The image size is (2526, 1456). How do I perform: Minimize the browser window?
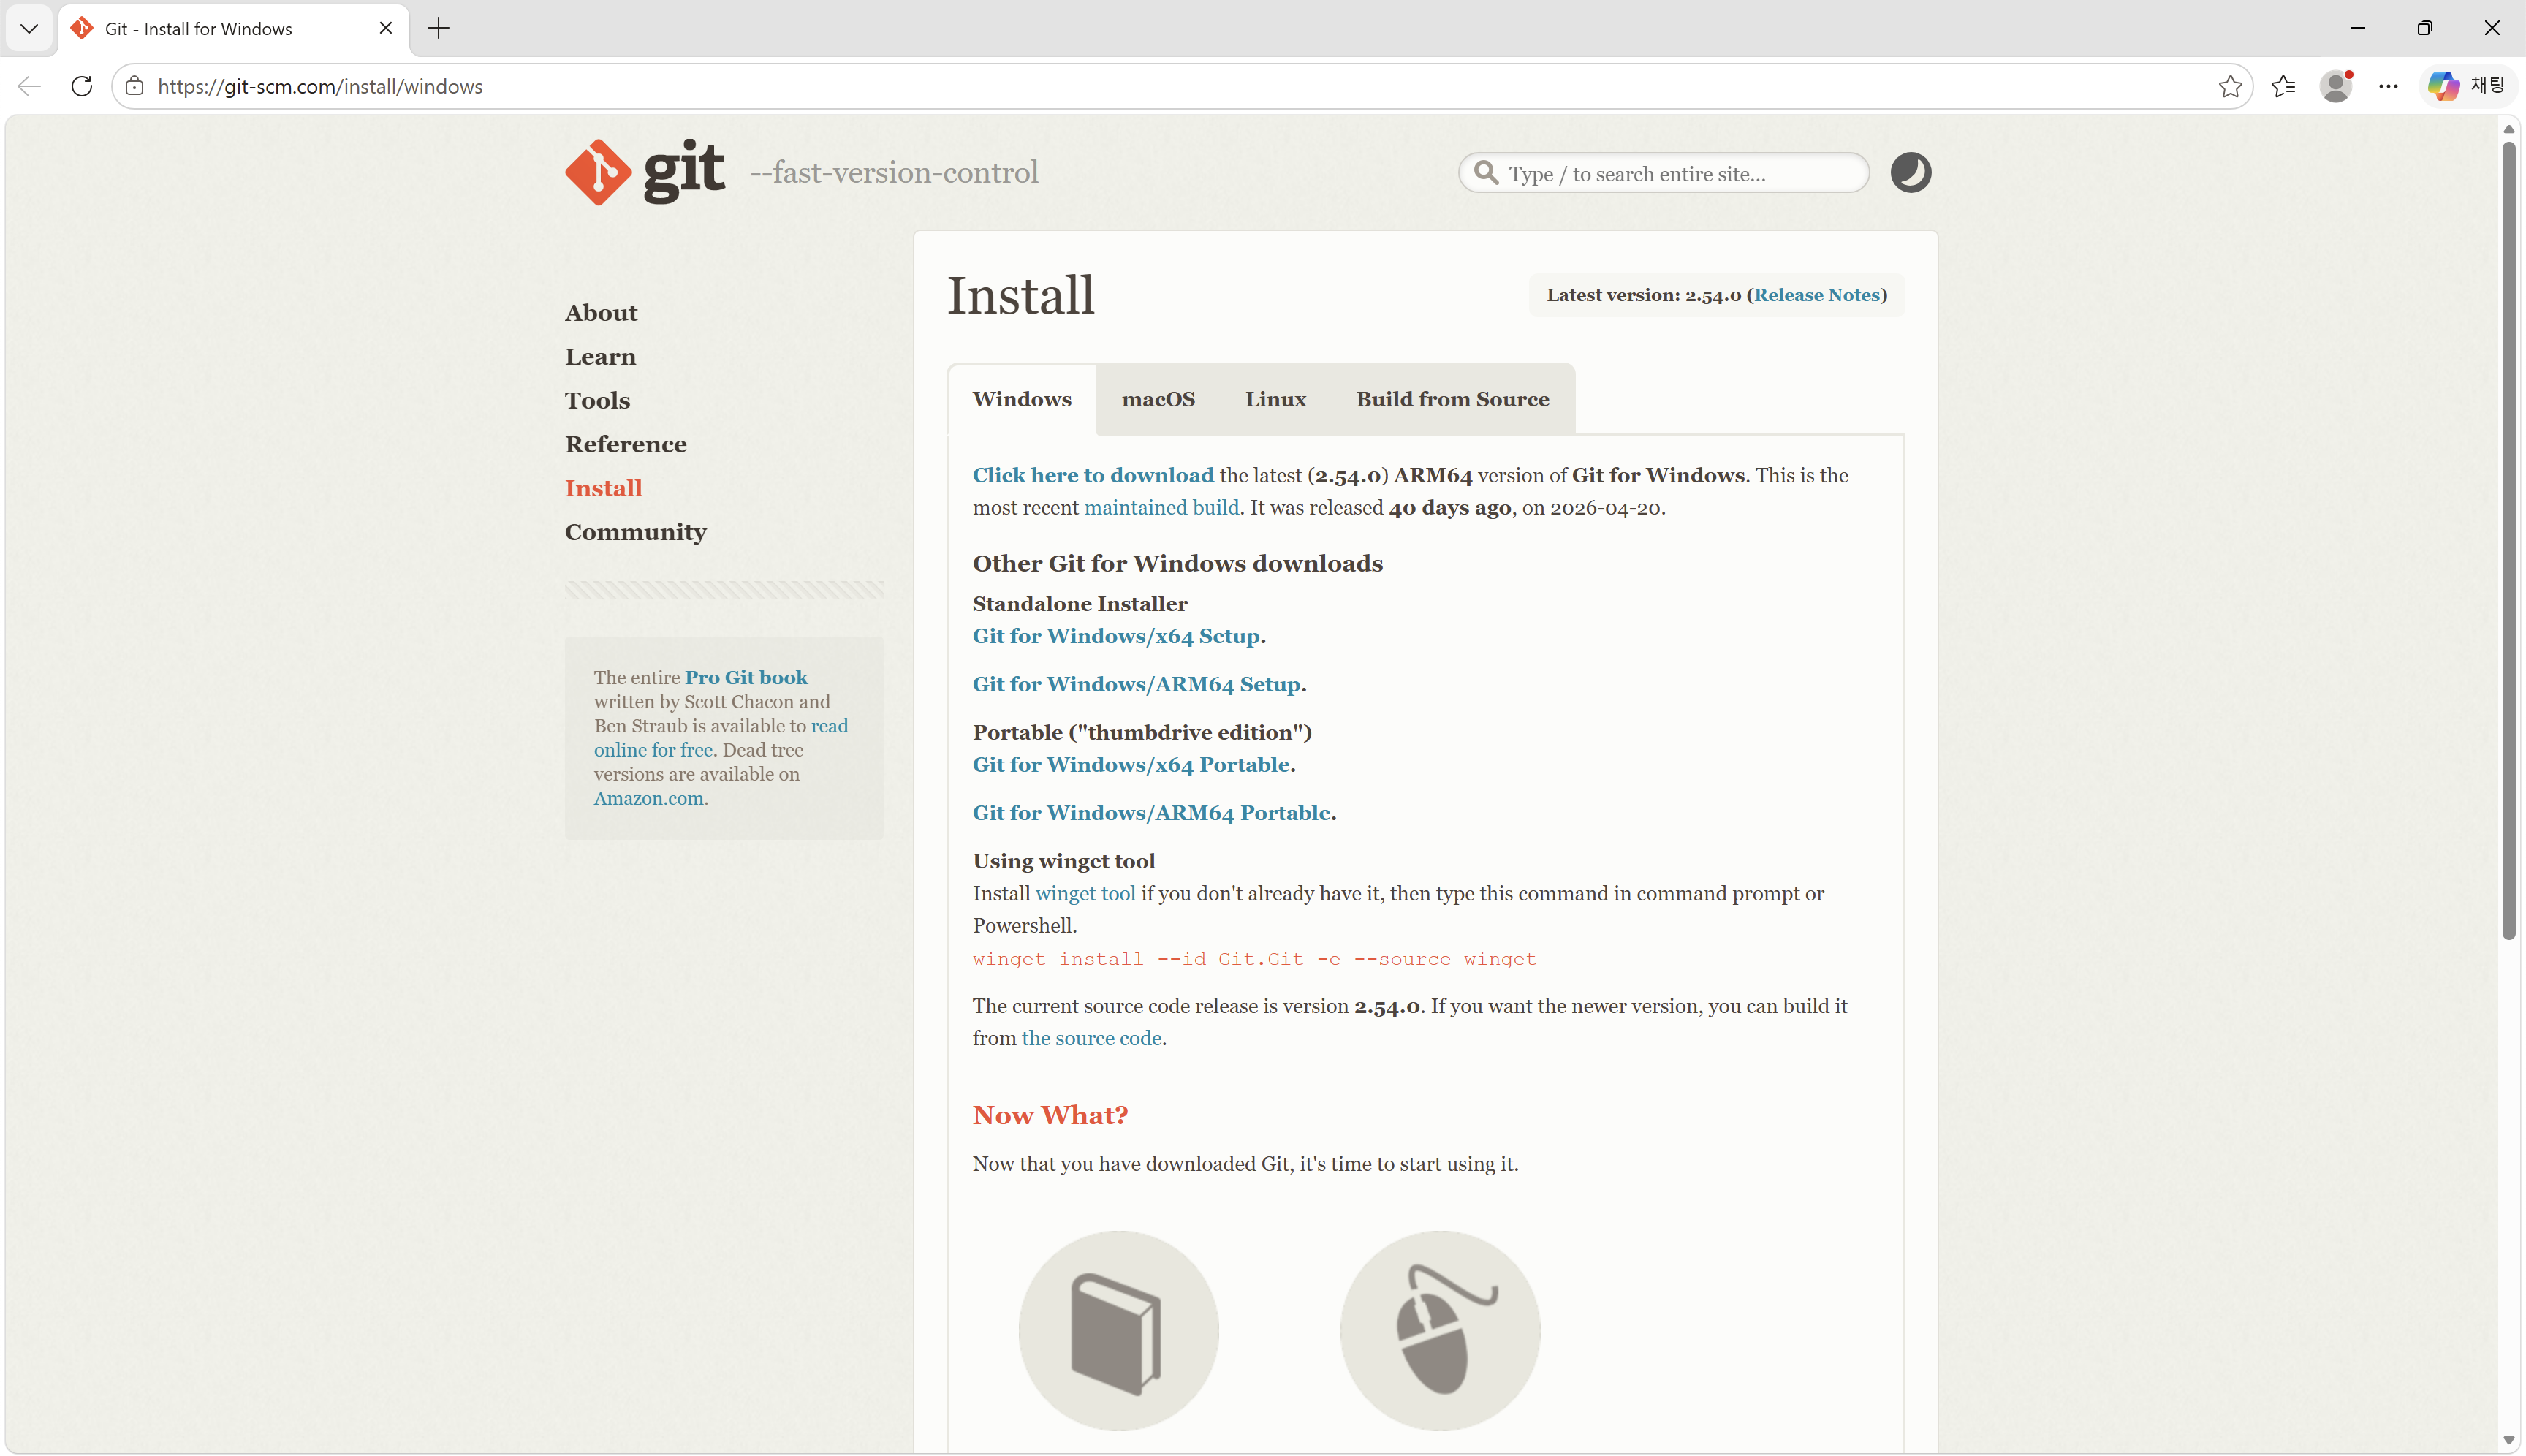point(2357,28)
